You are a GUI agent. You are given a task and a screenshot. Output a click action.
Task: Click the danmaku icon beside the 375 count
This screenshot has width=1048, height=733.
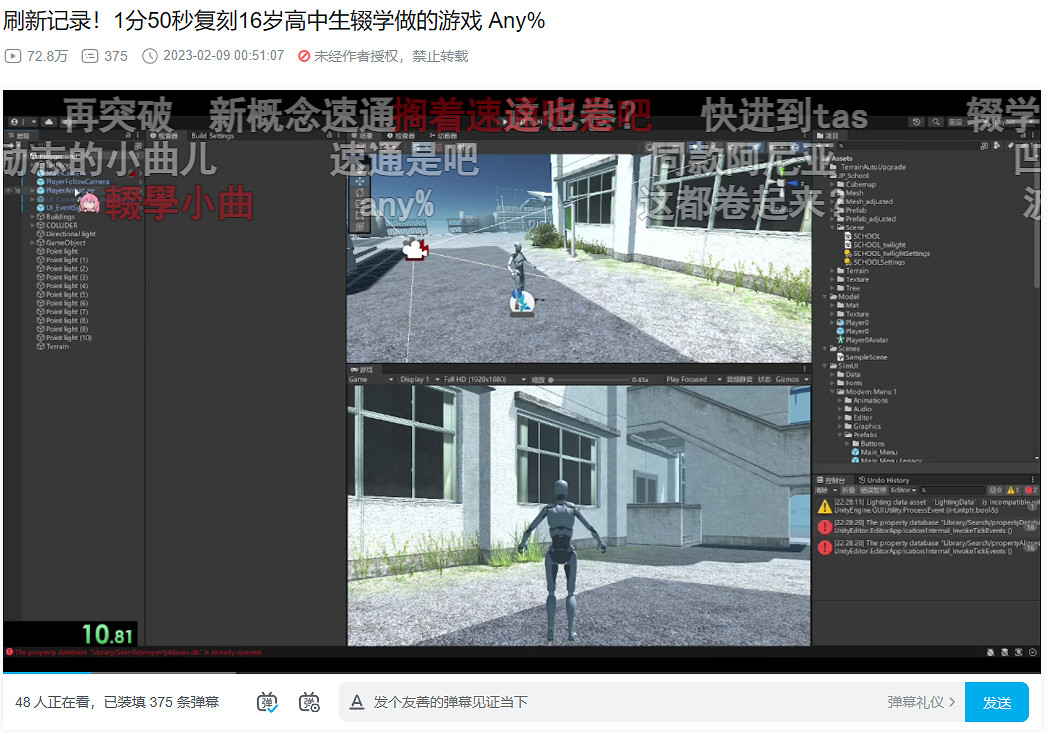click(90, 56)
